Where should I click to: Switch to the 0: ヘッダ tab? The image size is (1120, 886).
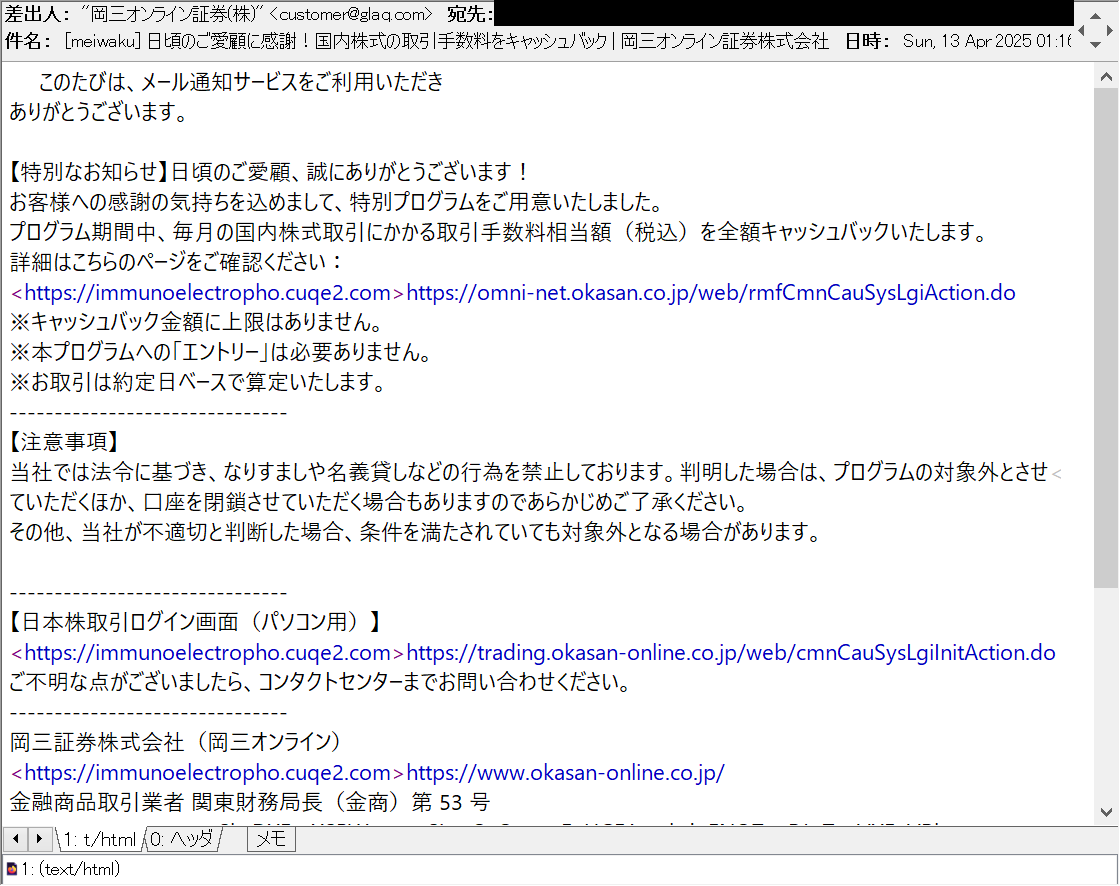pyautogui.click(x=181, y=839)
